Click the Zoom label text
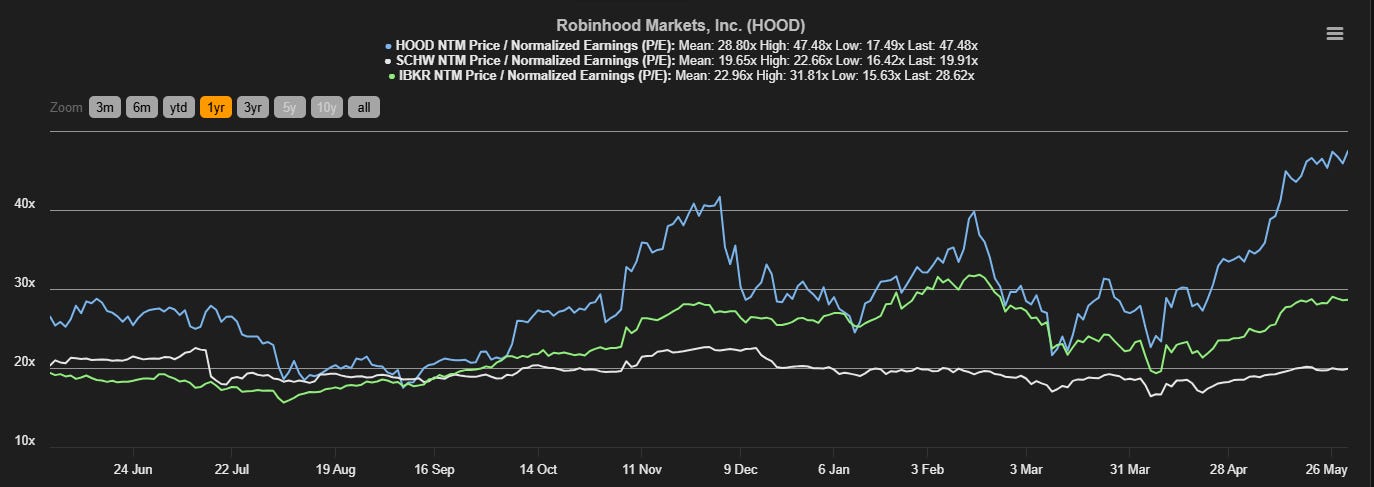This screenshot has height=487, width=1374. point(65,107)
